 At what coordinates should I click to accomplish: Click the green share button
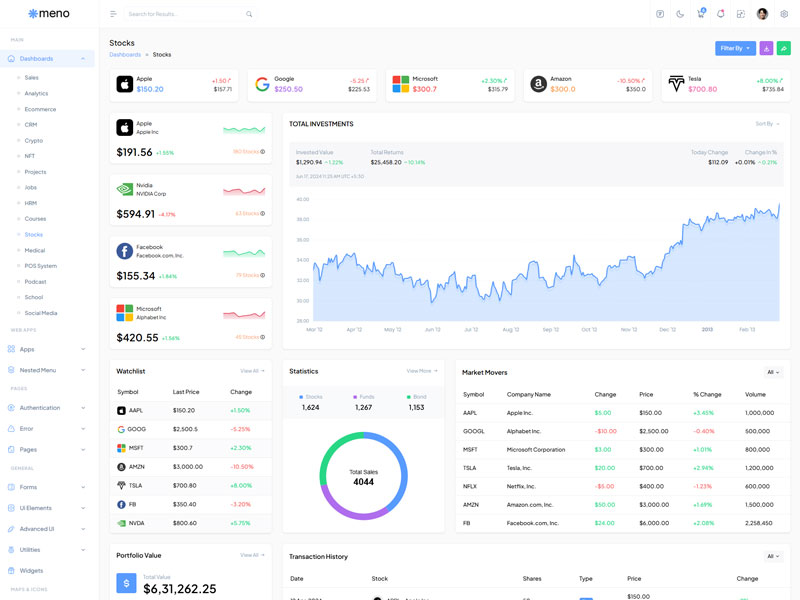(784, 48)
